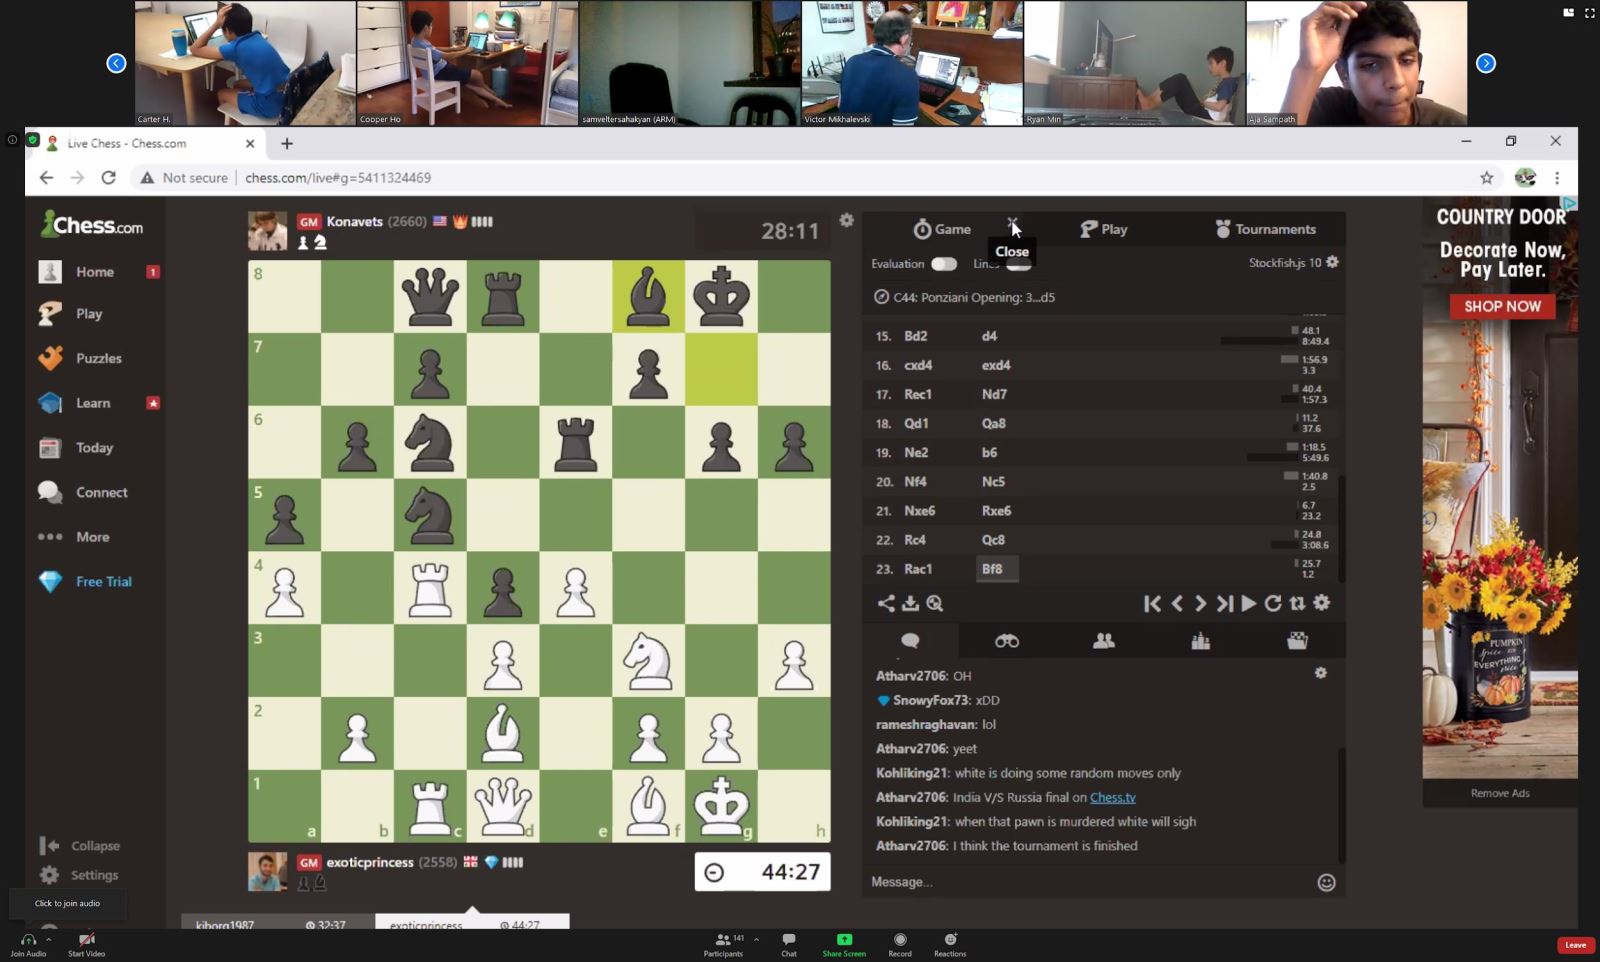Click Remove Ads link
The image size is (1600, 962).
pos(1500,793)
